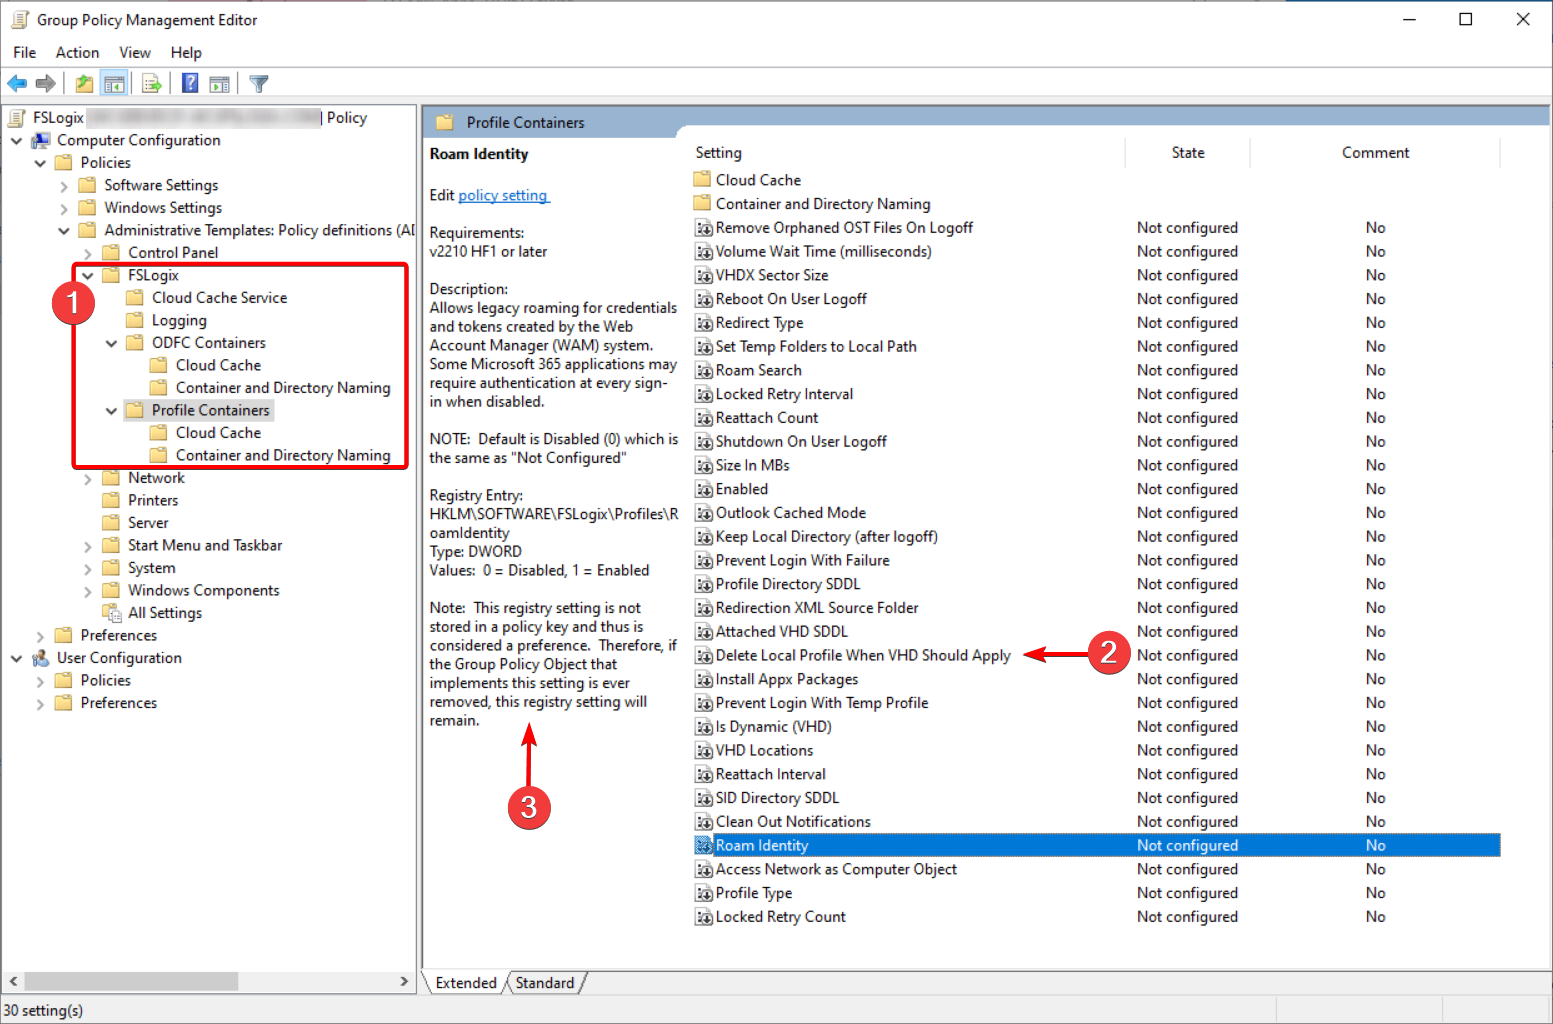The height and width of the screenshot is (1024, 1553).
Task: Open the File menu
Action: 25,52
